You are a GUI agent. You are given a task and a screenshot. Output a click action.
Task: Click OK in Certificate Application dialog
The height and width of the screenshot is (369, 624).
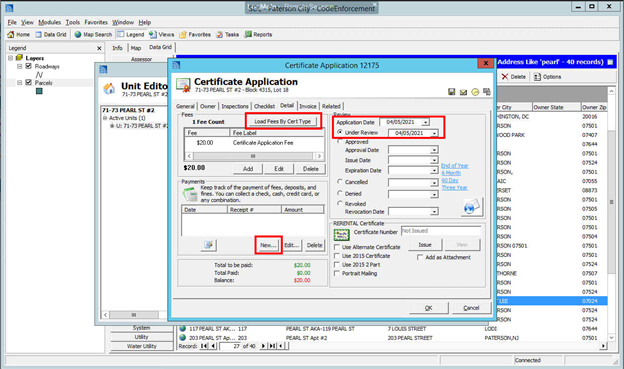429,308
